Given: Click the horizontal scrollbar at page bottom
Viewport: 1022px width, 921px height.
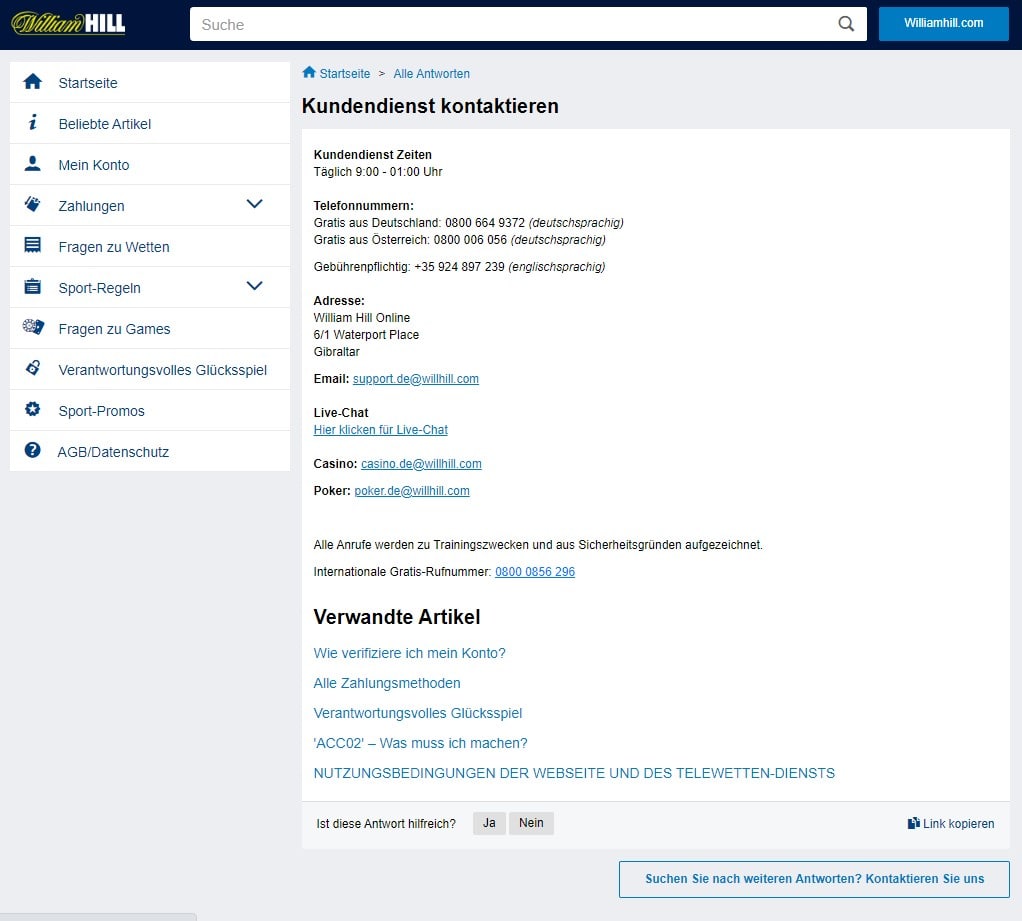Looking at the screenshot, I should click(x=98, y=917).
